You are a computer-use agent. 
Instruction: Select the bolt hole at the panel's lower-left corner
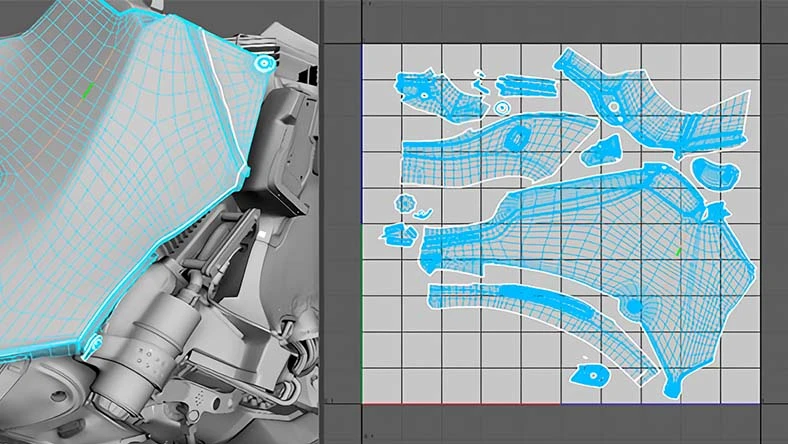pyautogui.click(x=93, y=344)
